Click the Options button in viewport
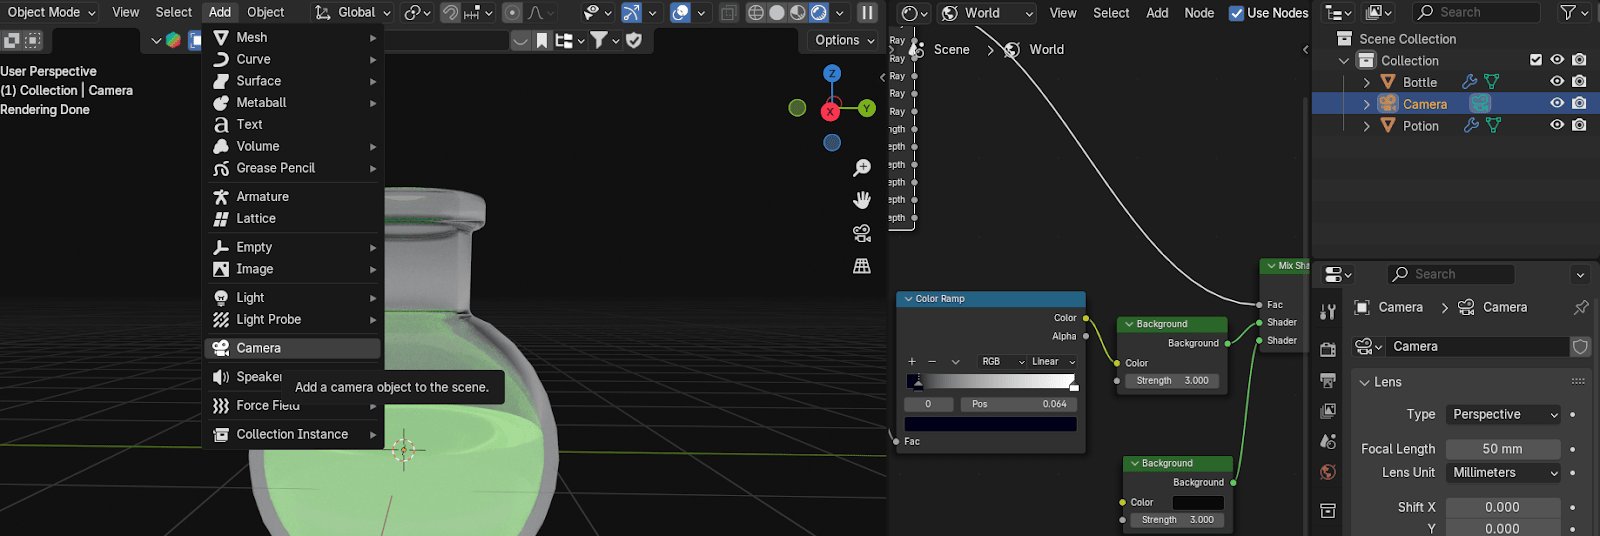 [x=844, y=40]
